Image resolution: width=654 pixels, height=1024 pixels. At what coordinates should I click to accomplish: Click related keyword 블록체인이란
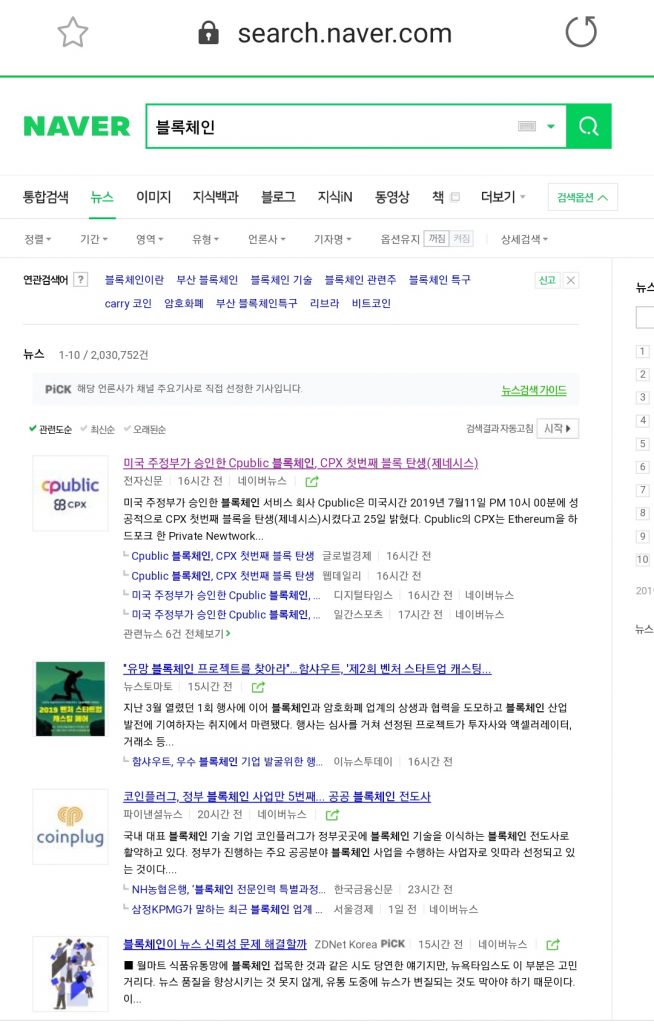(134, 280)
